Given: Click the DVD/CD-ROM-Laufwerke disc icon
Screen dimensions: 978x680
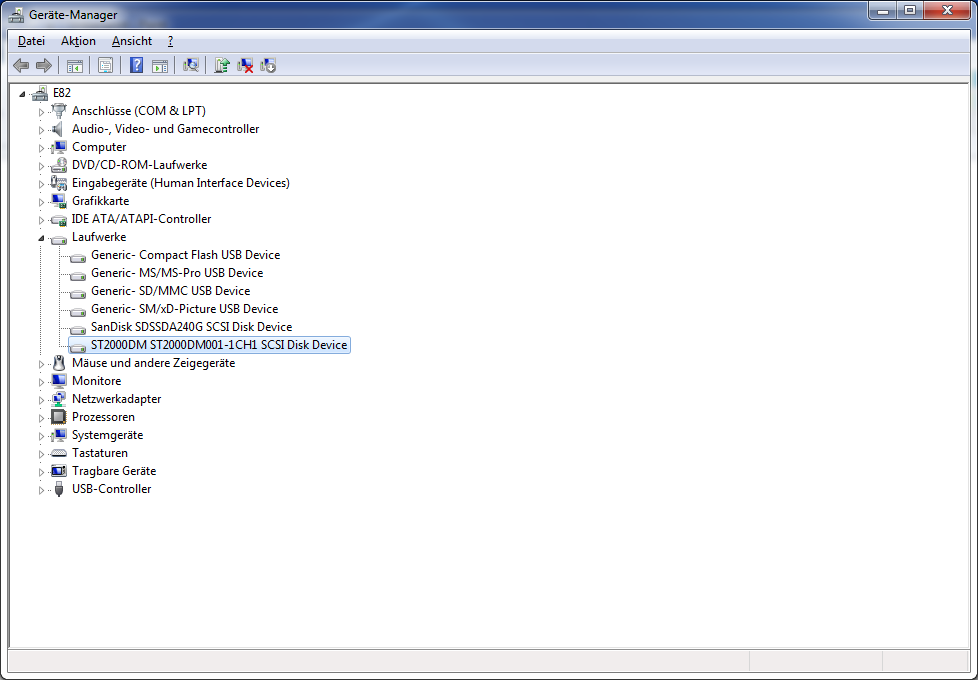Looking at the screenshot, I should pyautogui.click(x=59, y=165).
